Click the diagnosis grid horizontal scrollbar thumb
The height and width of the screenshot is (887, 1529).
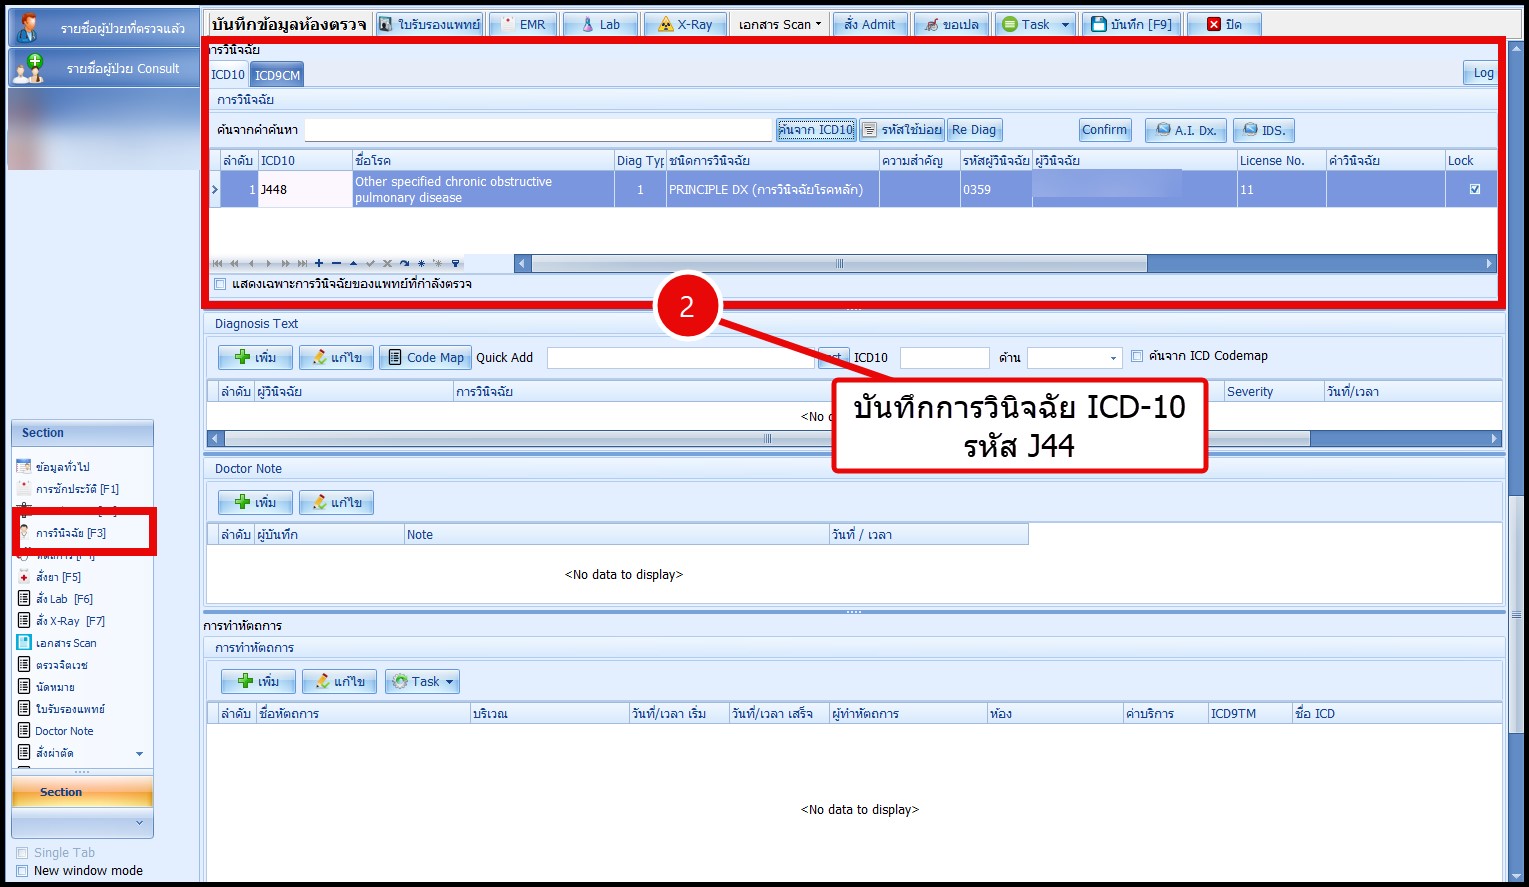(x=839, y=264)
